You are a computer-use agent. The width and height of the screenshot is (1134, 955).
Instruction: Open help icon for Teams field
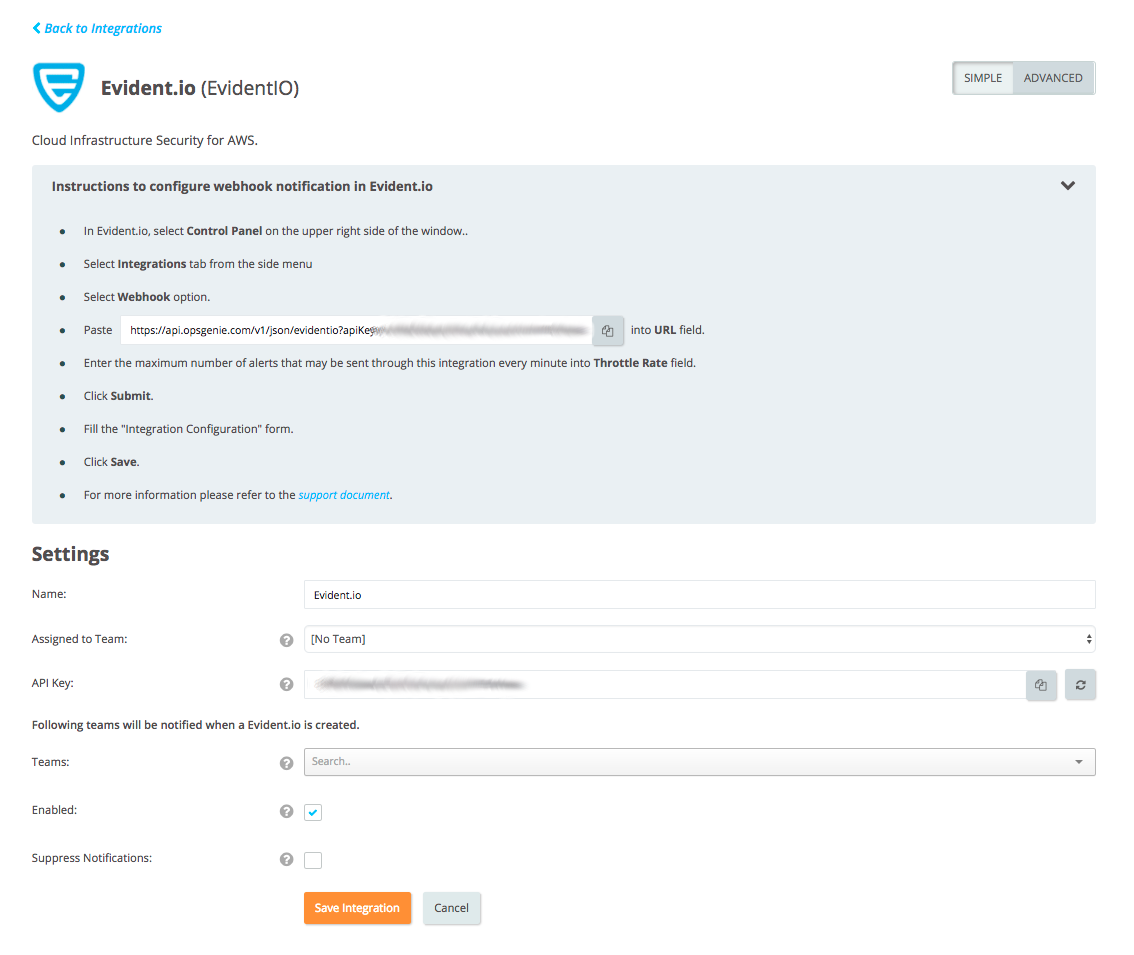click(286, 763)
